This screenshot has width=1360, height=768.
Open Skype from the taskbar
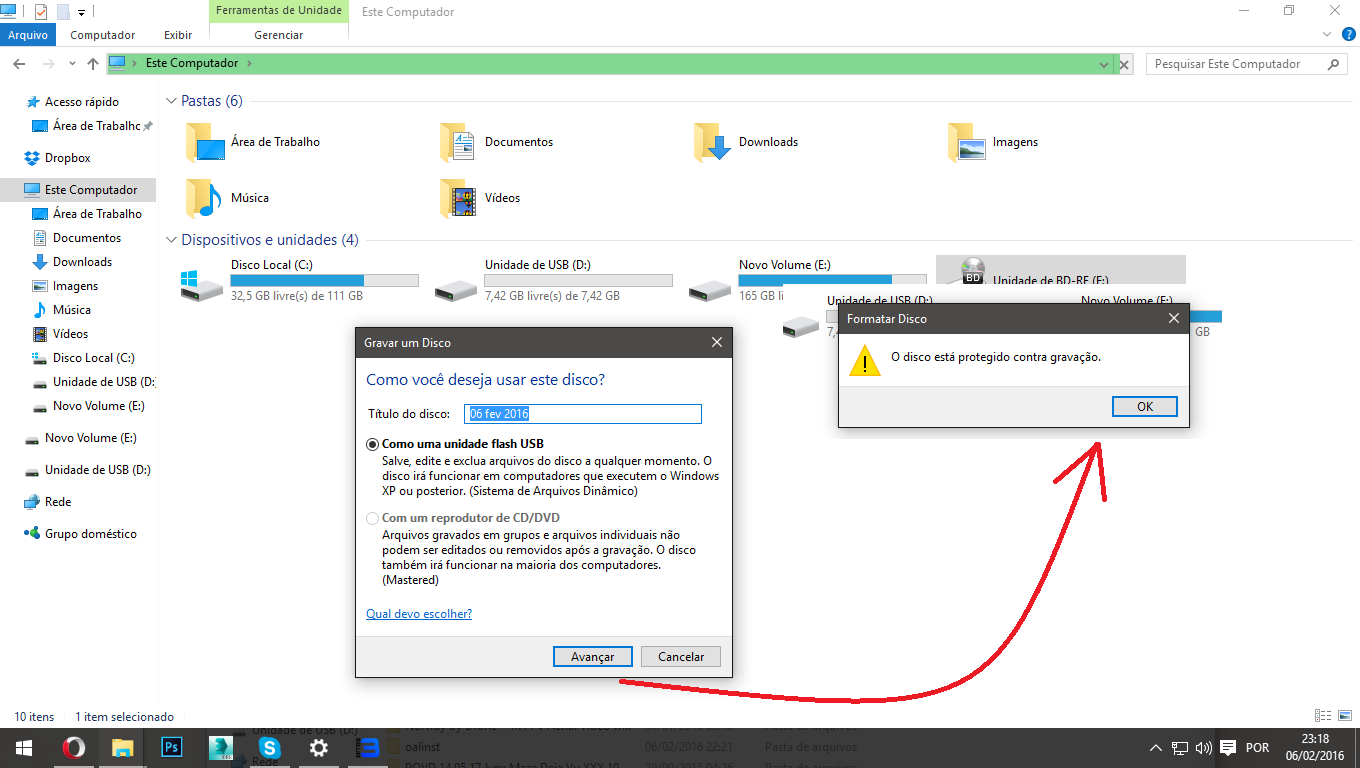[269, 748]
